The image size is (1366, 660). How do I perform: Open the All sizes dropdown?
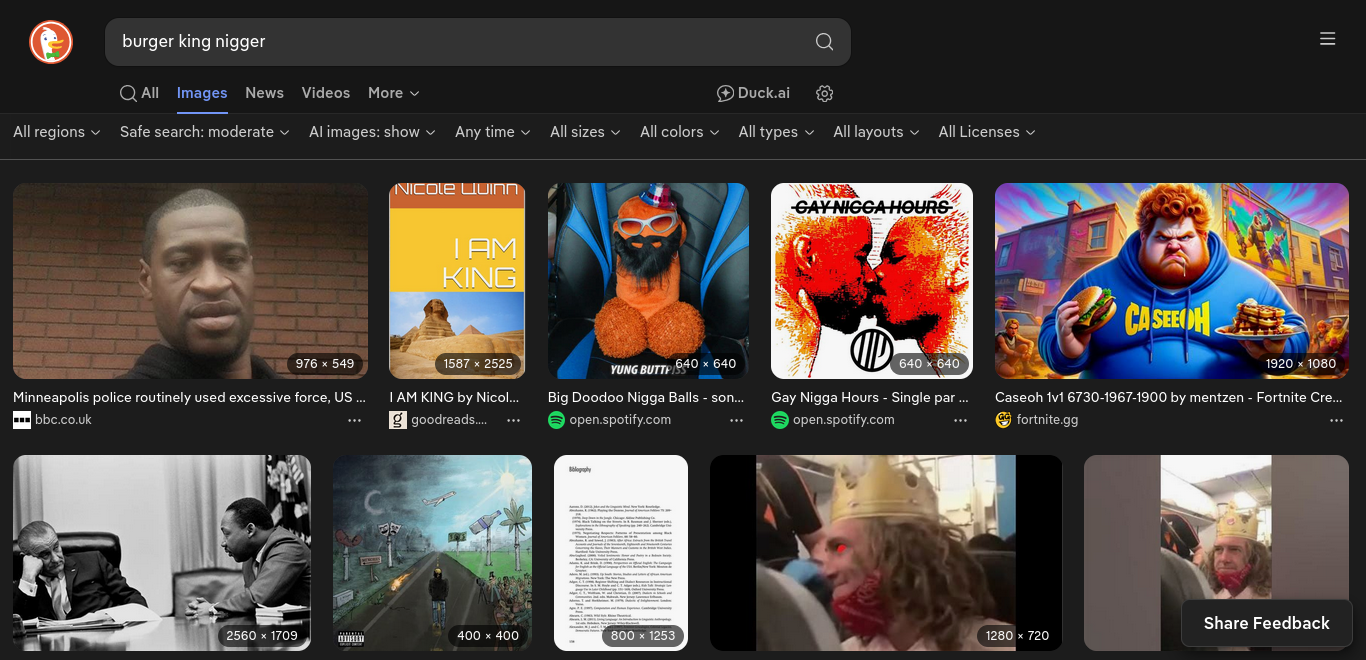(585, 132)
